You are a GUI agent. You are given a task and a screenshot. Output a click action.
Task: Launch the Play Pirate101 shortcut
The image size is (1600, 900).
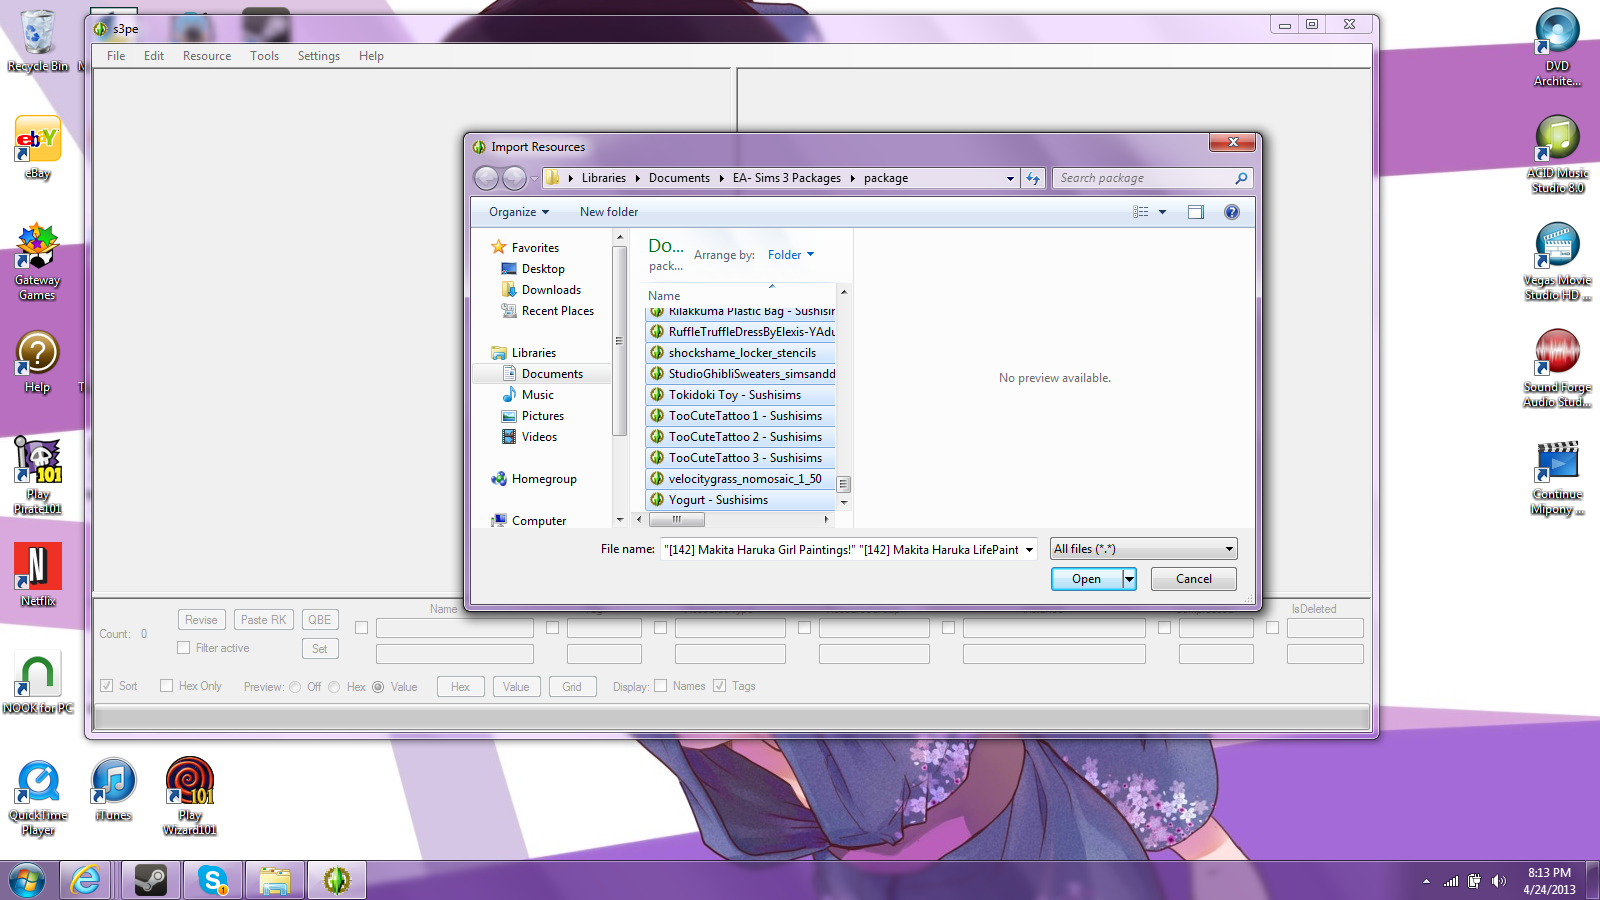tap(38, 476)
